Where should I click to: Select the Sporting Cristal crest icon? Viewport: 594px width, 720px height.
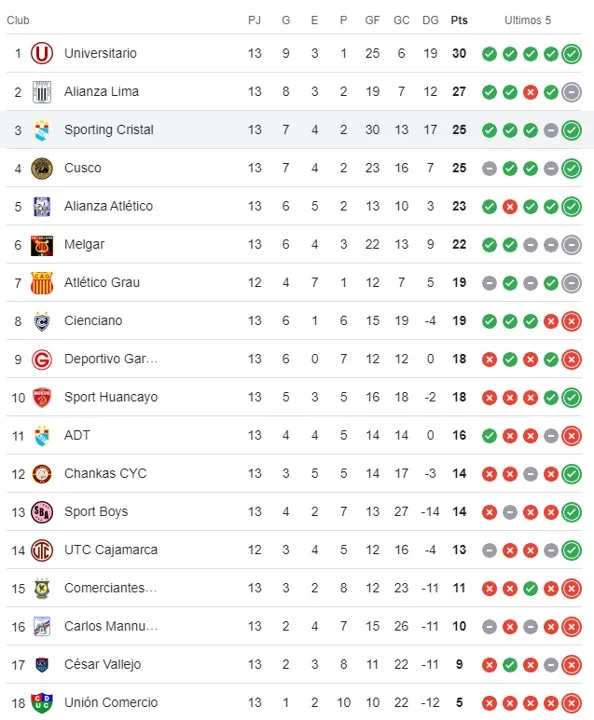(42, 130)
